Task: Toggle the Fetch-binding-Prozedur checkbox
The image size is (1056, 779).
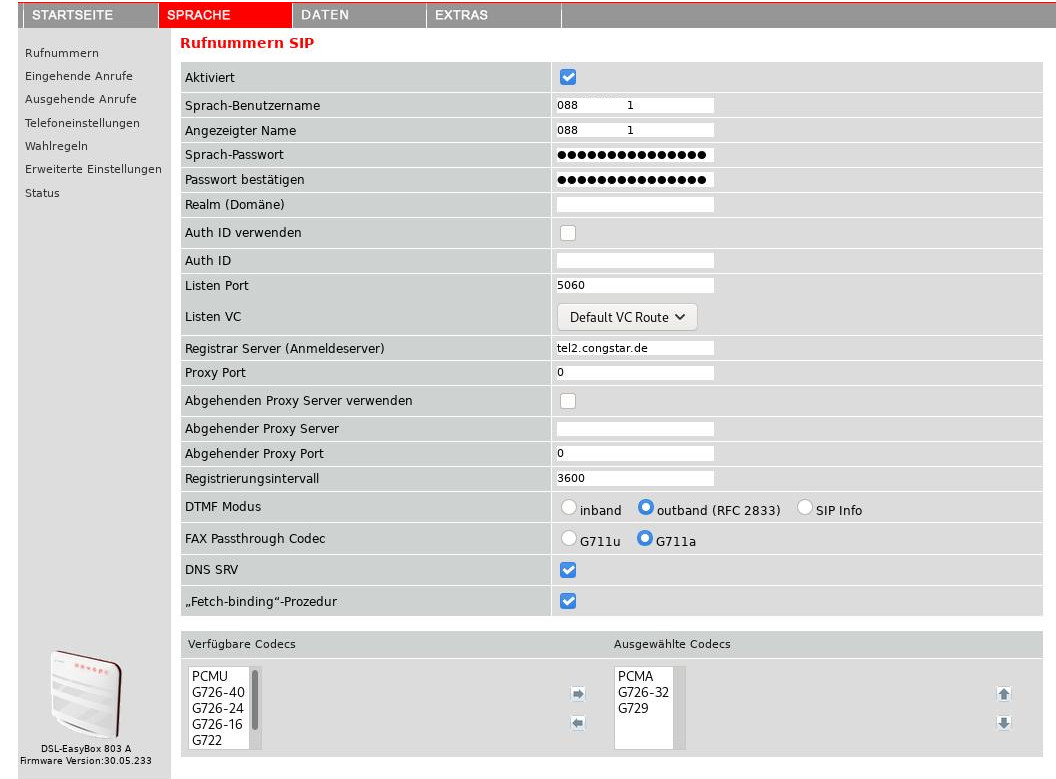Action: coord(568,601)
